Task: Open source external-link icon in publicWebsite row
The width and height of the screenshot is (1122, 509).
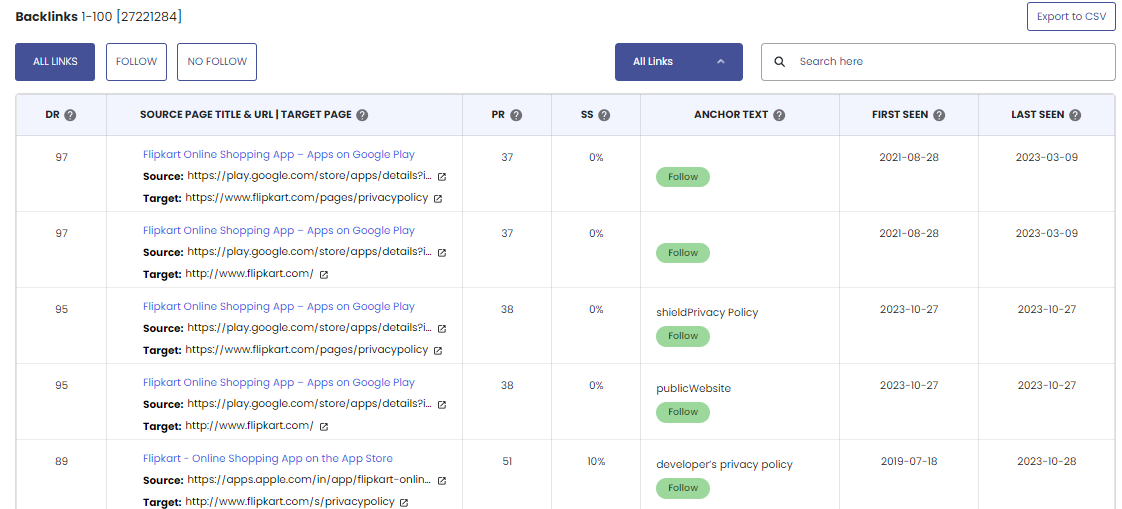Action: (x=442, y=404)
